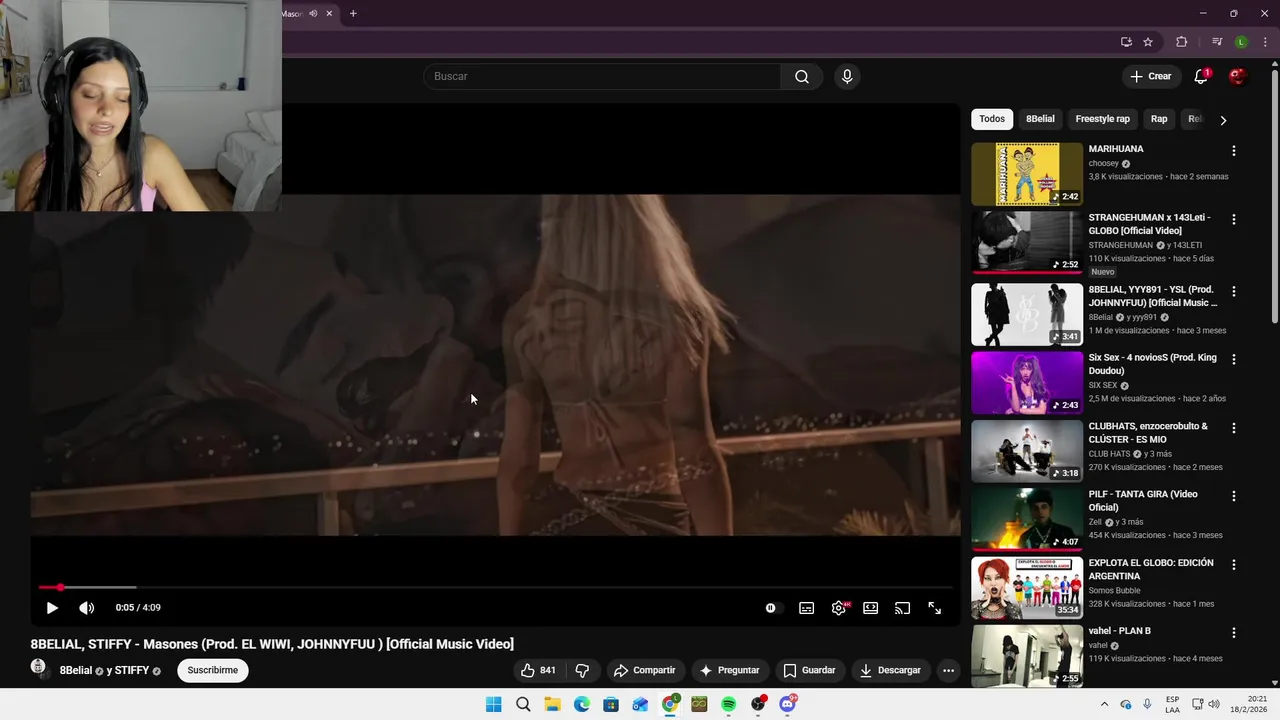The width and height of the screenshot is (1280, 720).
Task: Toggle subtitles in the video player
Action: (806, 608)
